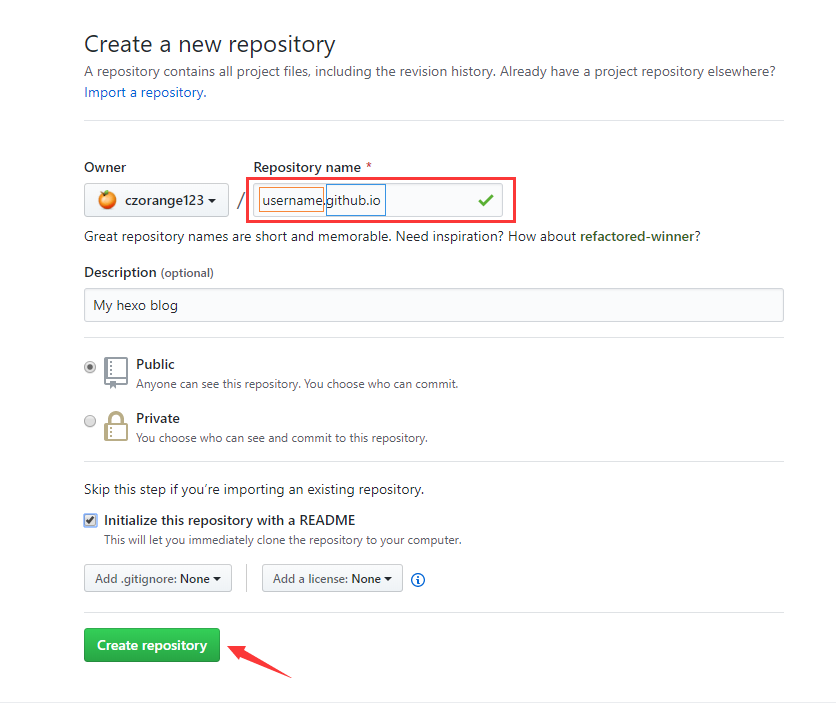Image resolution: width=836 pixels, height=703 pixels.
Task: Expand the Add a license dropdown
Action: pyautogui.click(x=332, y=579)
